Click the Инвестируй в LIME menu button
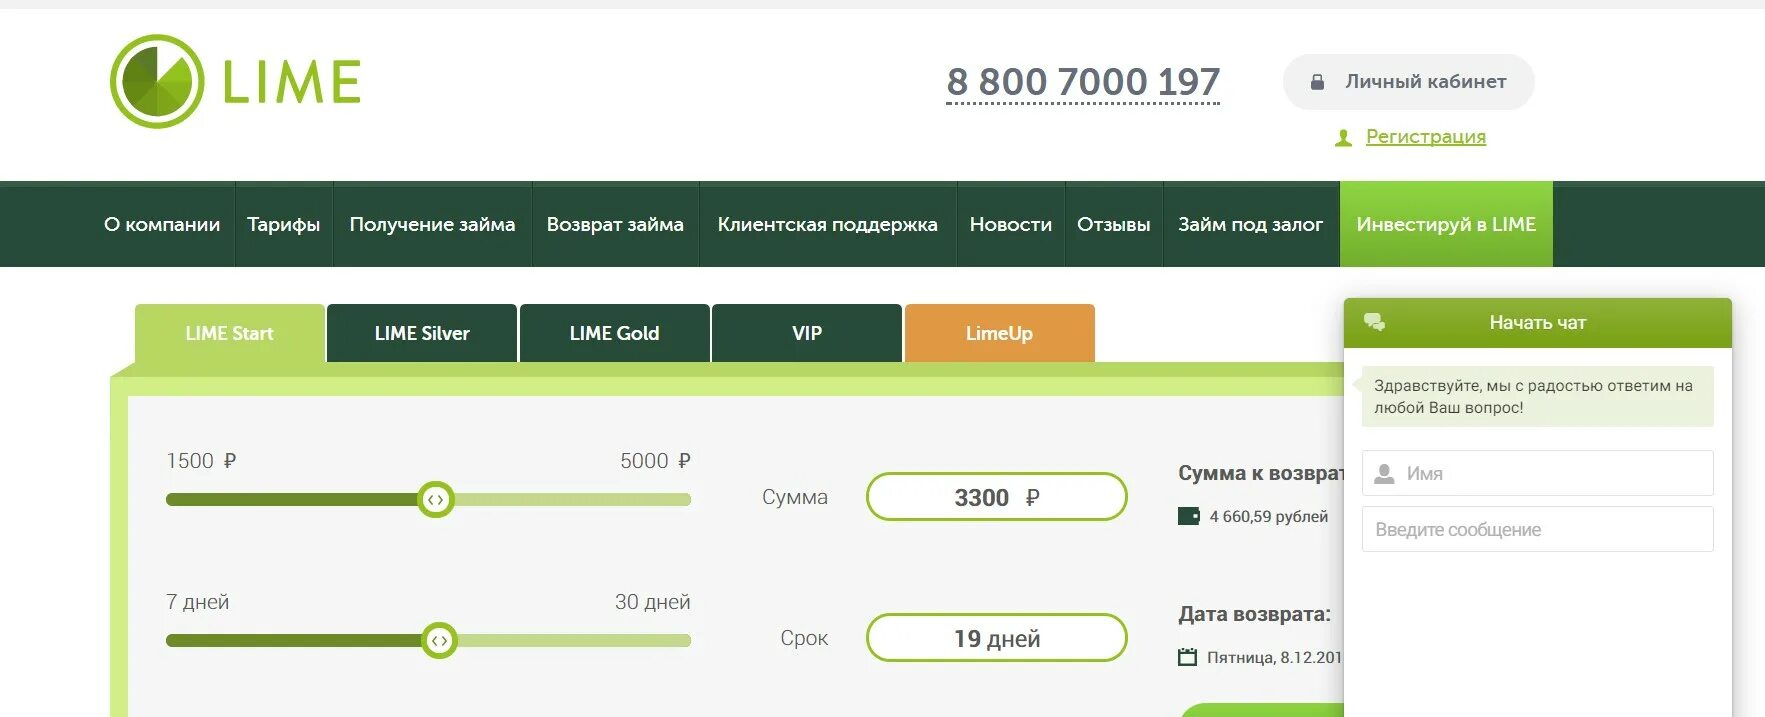Viewport: 1765px width, 717px height. pos(1446,224)
